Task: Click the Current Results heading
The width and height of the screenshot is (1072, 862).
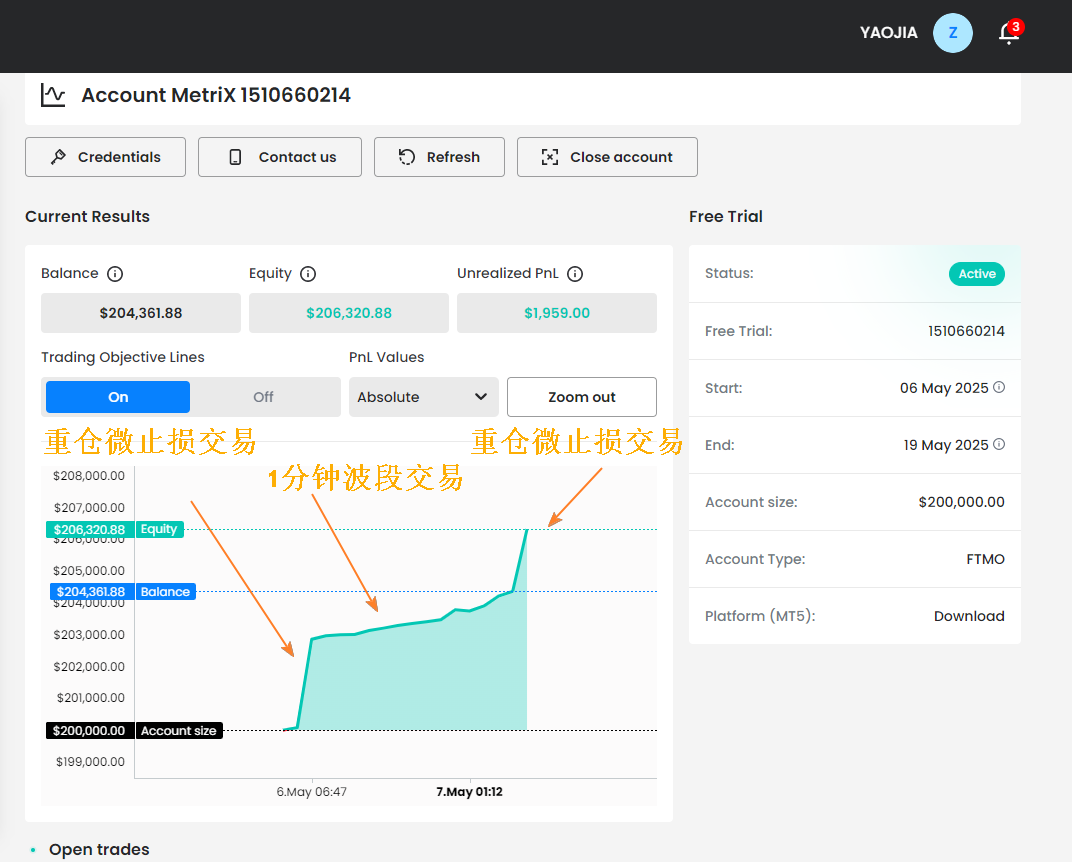Action: tap(88, 217)
